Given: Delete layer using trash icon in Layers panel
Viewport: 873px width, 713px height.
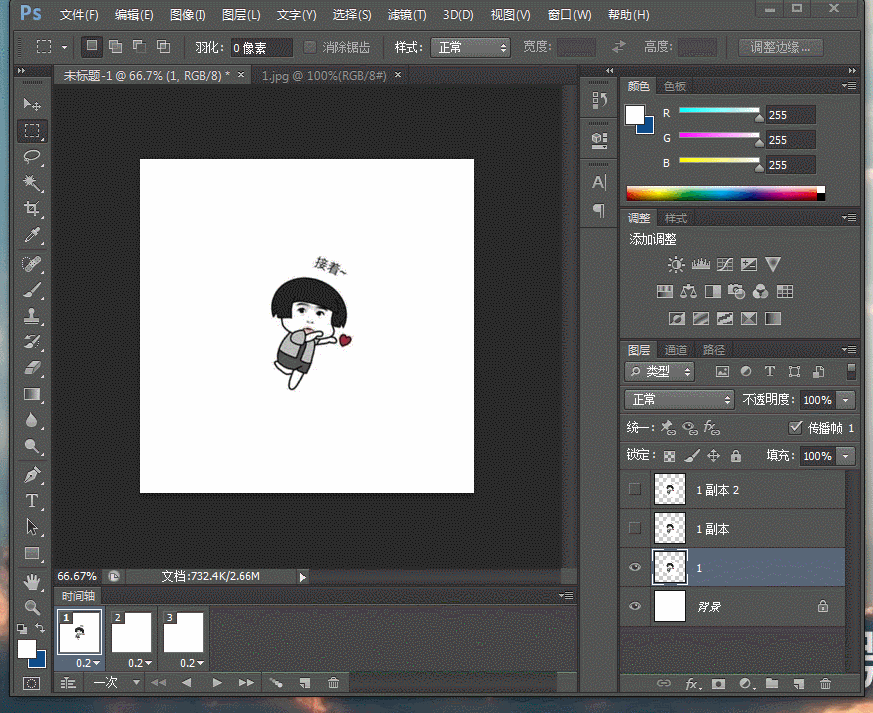Looking at the screenshot, I should point(825,684).
